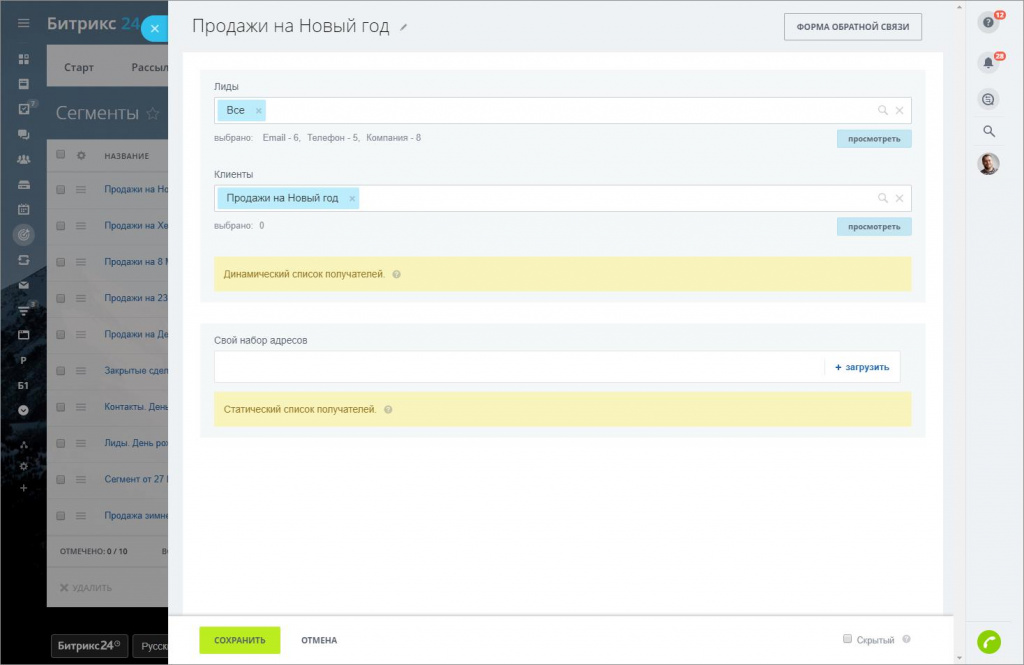The height and width of the screenshot is (665, 1024).
Task: Open the hamburger main menu
Action: 24,23
